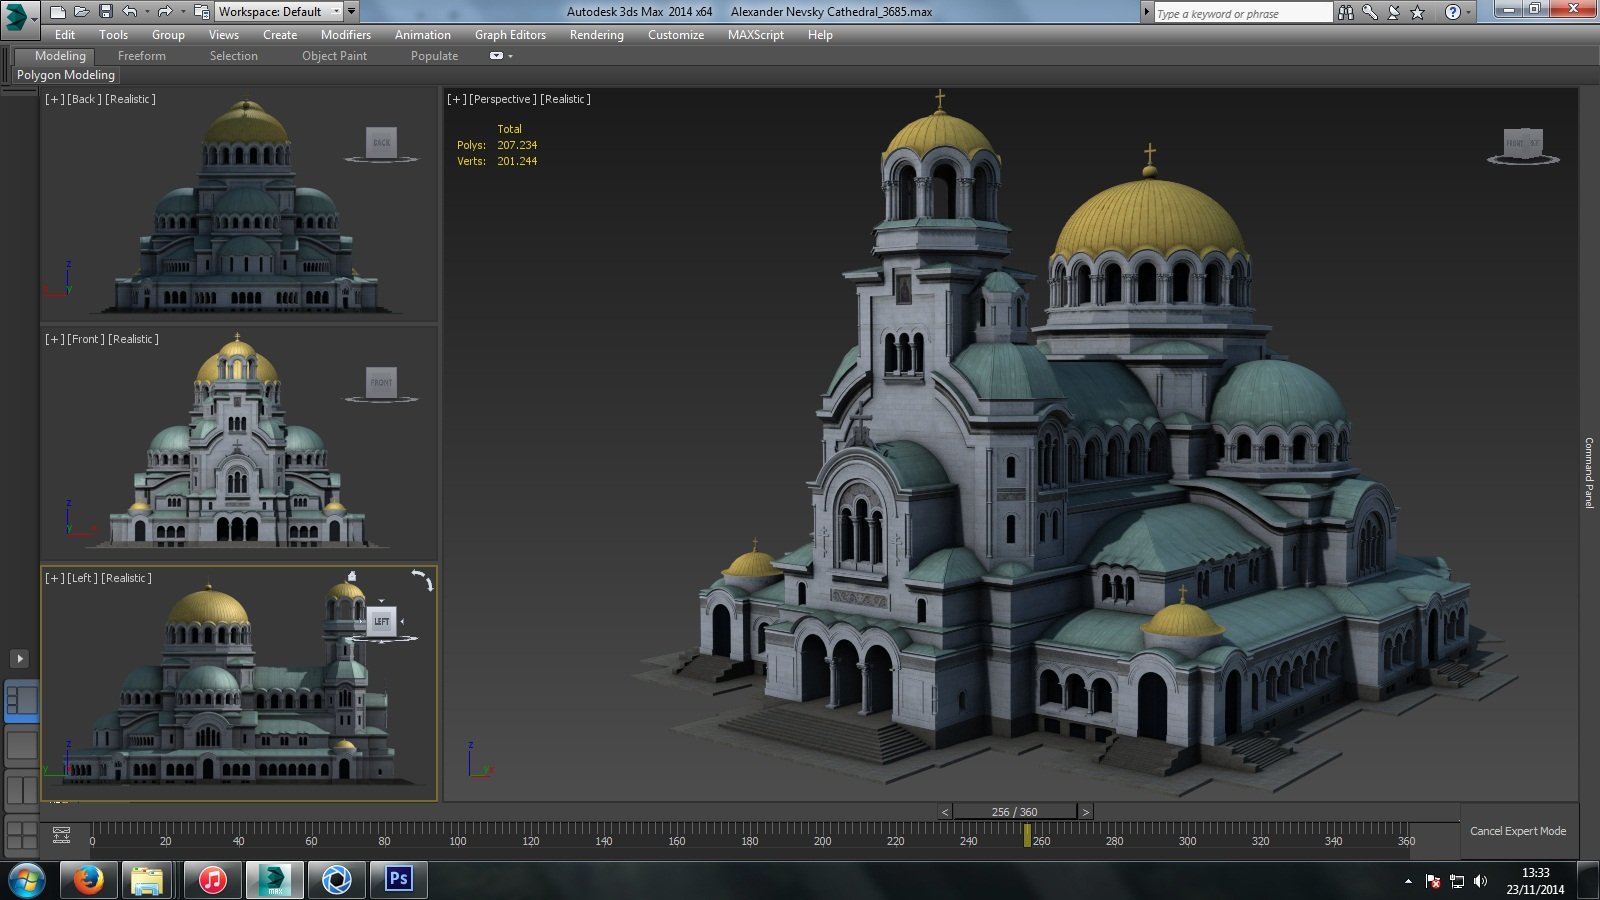Open the undo history dropdown arrow
Viewport: 1600px width, 900px height.
pos(146,12)
